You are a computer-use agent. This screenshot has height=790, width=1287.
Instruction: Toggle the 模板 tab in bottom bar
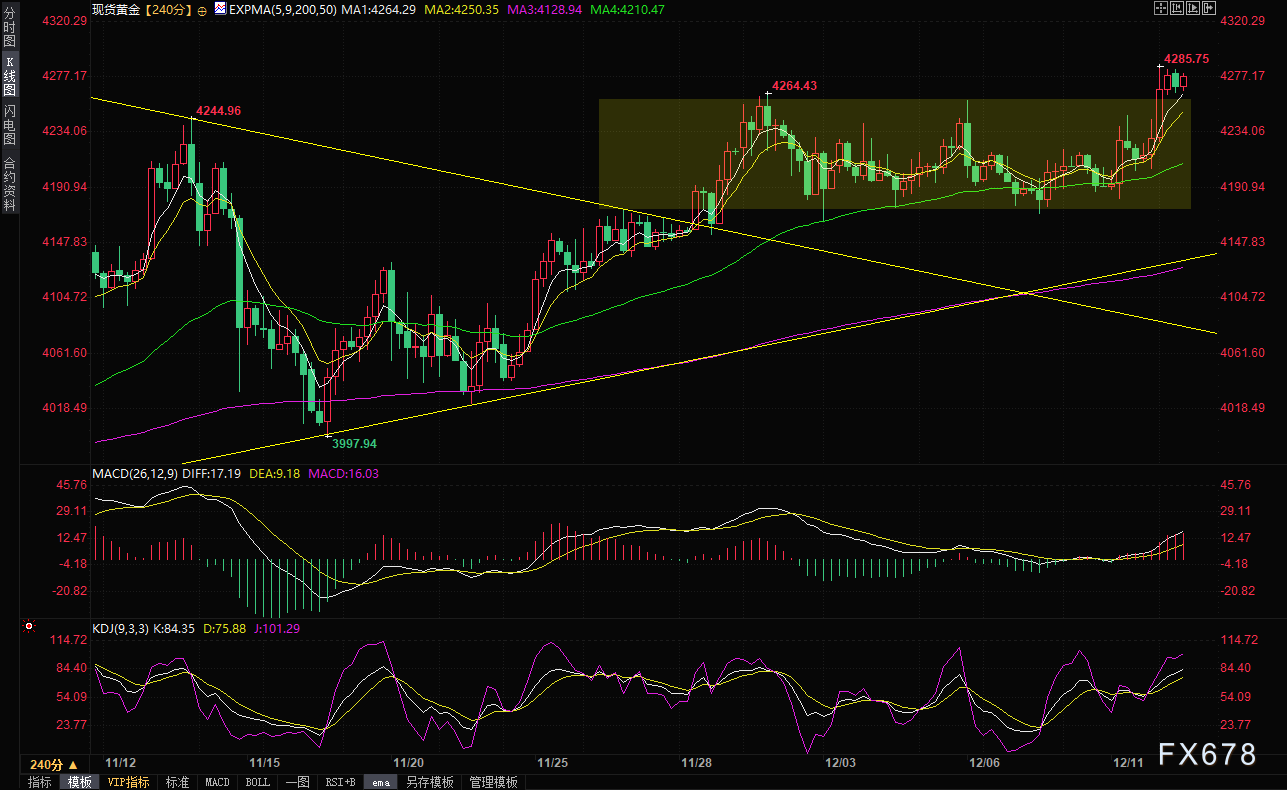point(80,782)
